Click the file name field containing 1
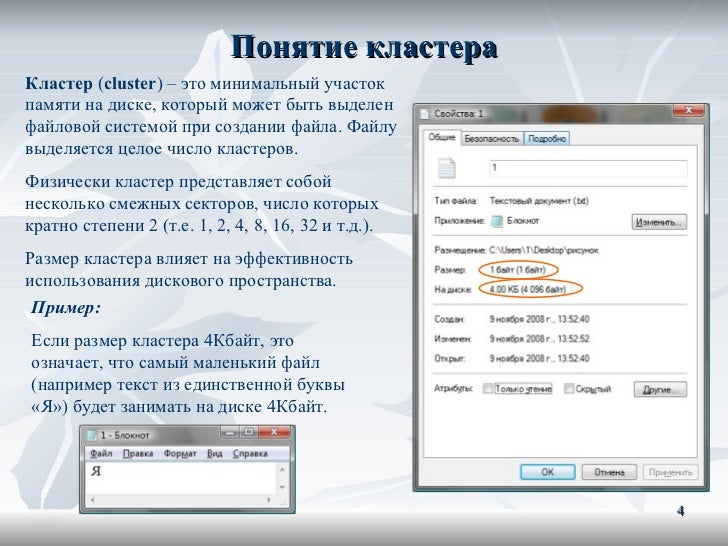The height and width of the screenshot is (546, 728). tap(588, 168)
